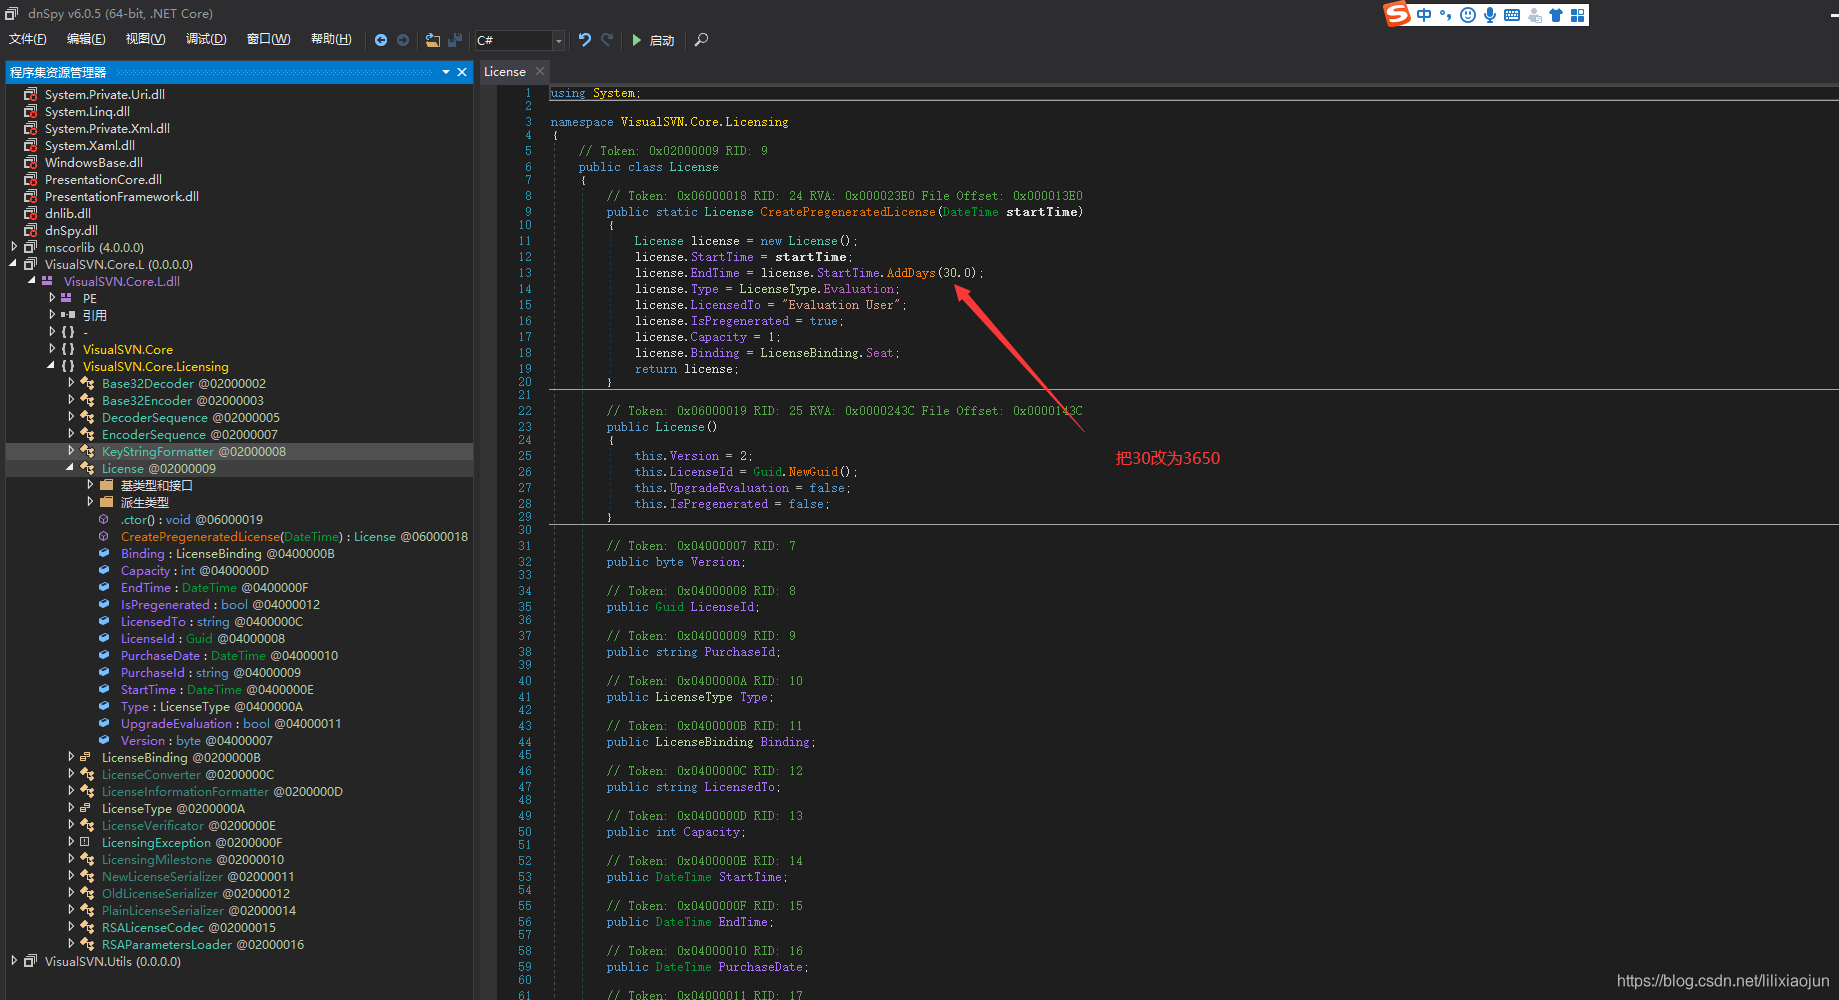The image size is (1839, 1000).
Task: Click the VisualSVN.Core.Licensing namespace in code
Action: 704,122
